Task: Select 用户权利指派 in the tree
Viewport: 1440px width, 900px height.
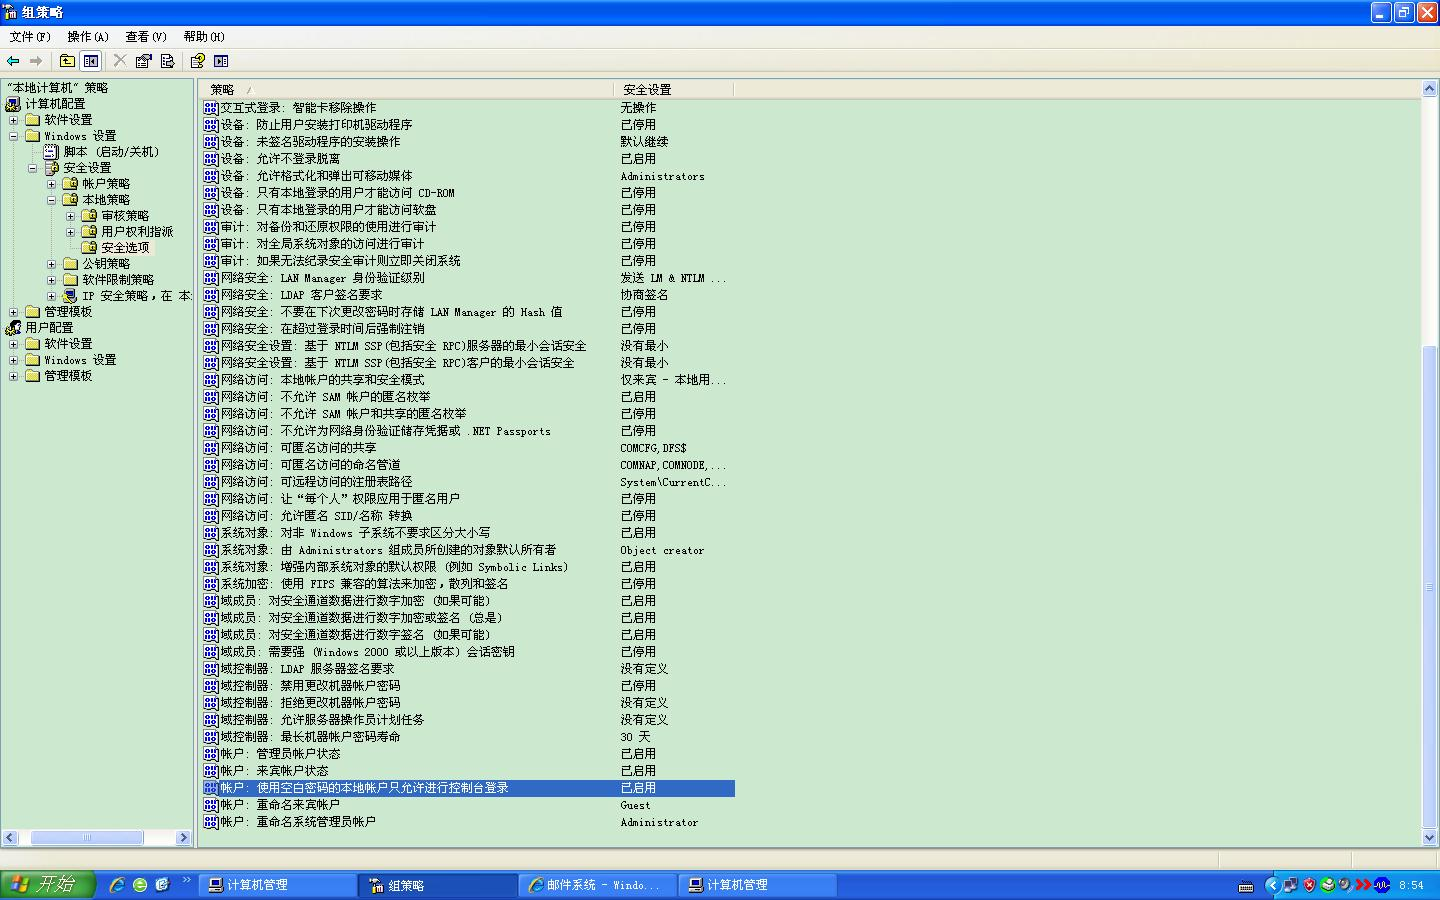Action: 137,232
